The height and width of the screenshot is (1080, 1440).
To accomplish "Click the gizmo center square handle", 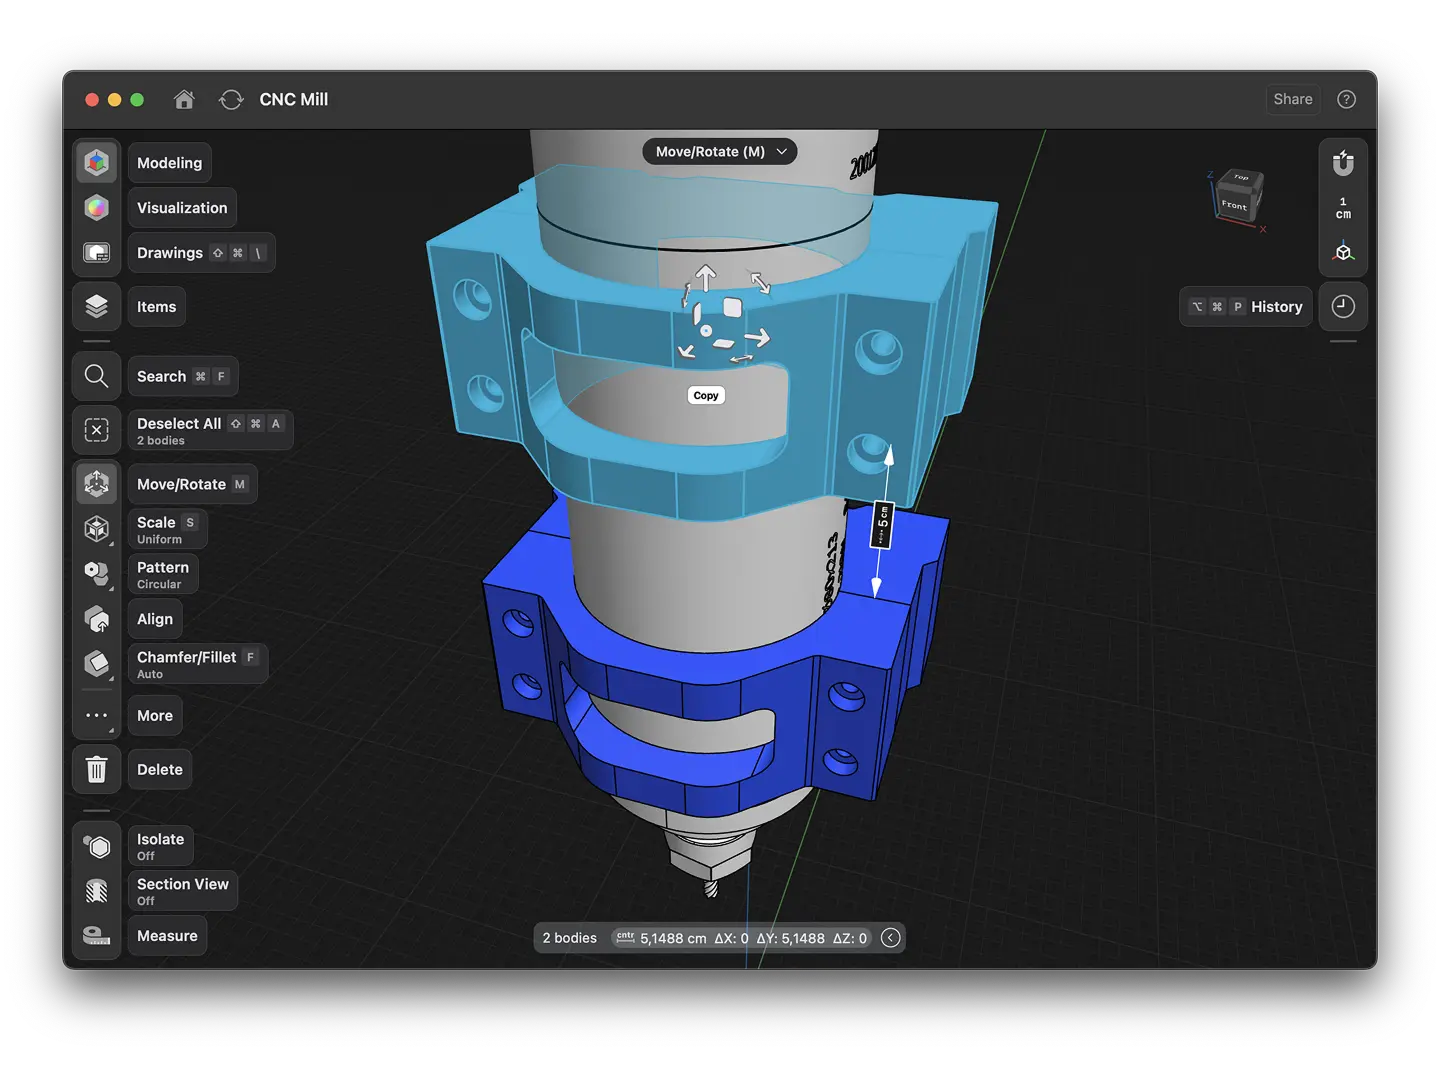I will click(x=732, y=308).
